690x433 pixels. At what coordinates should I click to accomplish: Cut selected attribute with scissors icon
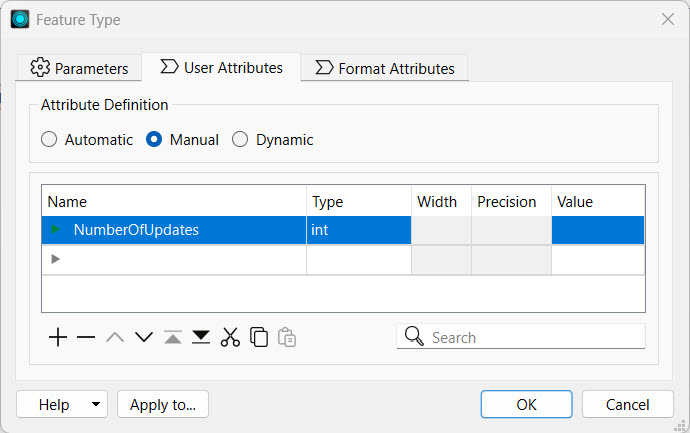click(230, 338)
